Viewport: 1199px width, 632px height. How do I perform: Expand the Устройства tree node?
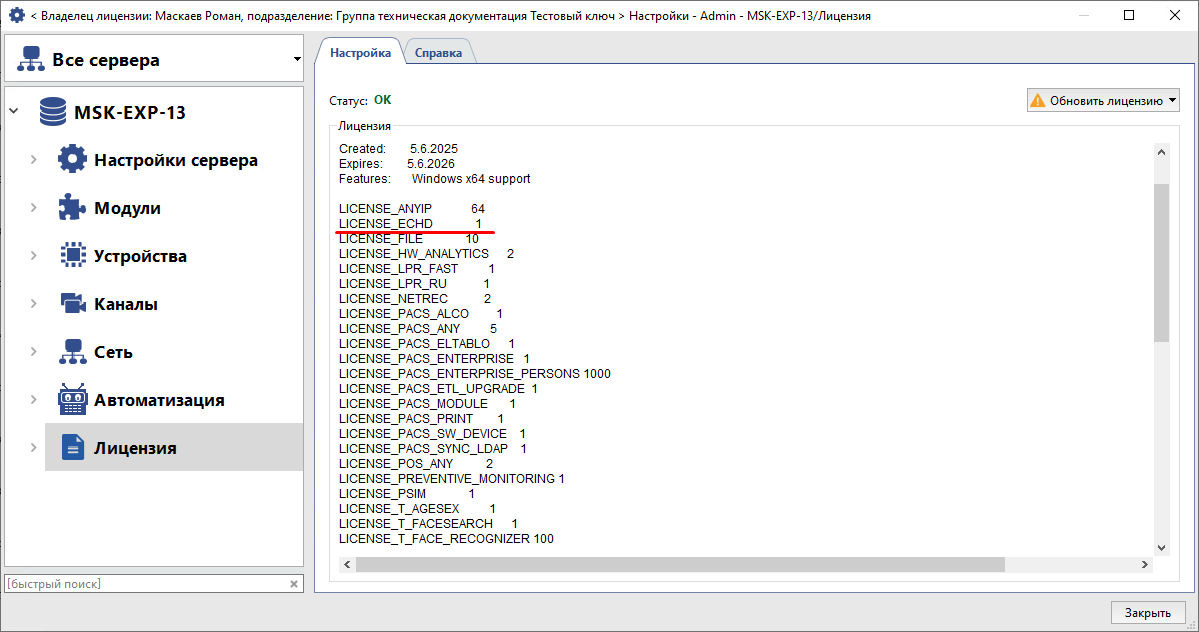point(34,255)
